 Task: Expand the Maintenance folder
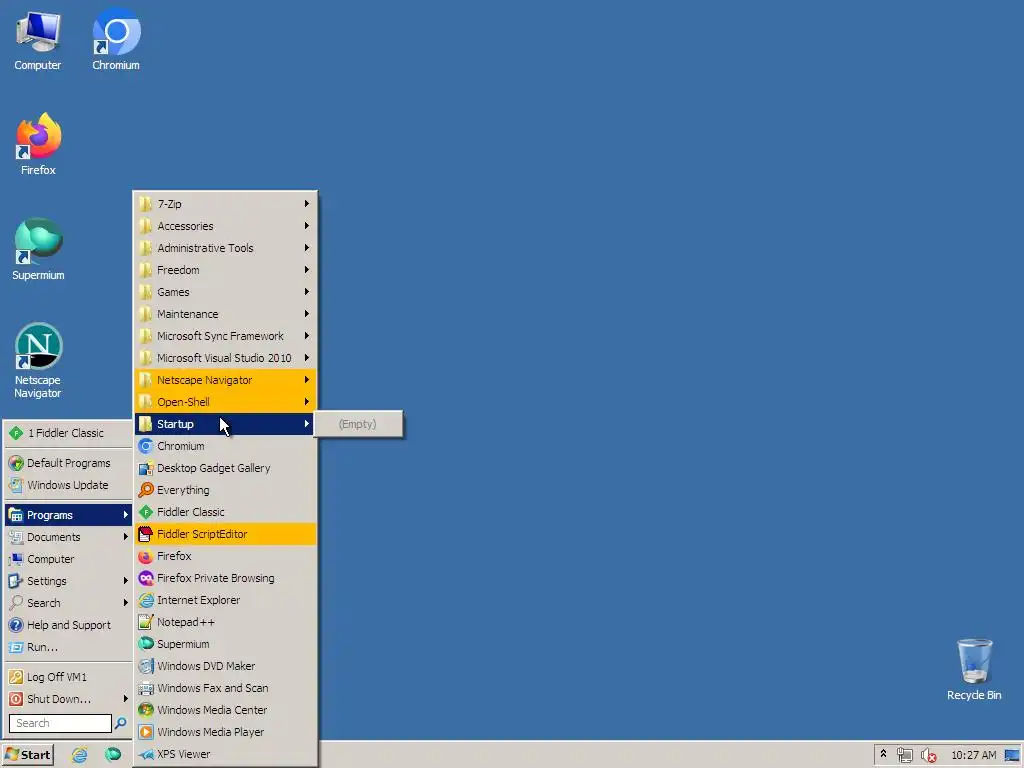(225, 314)
